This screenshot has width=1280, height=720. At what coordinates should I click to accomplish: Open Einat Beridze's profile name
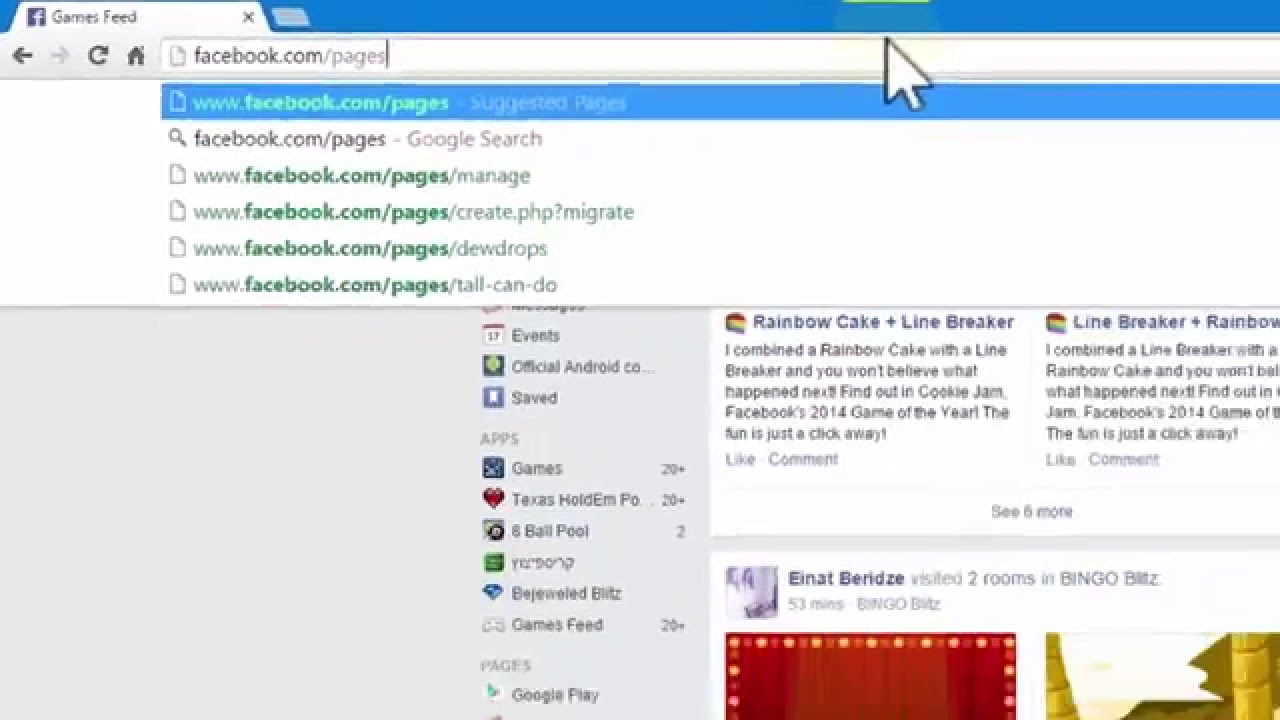[846, 578]
